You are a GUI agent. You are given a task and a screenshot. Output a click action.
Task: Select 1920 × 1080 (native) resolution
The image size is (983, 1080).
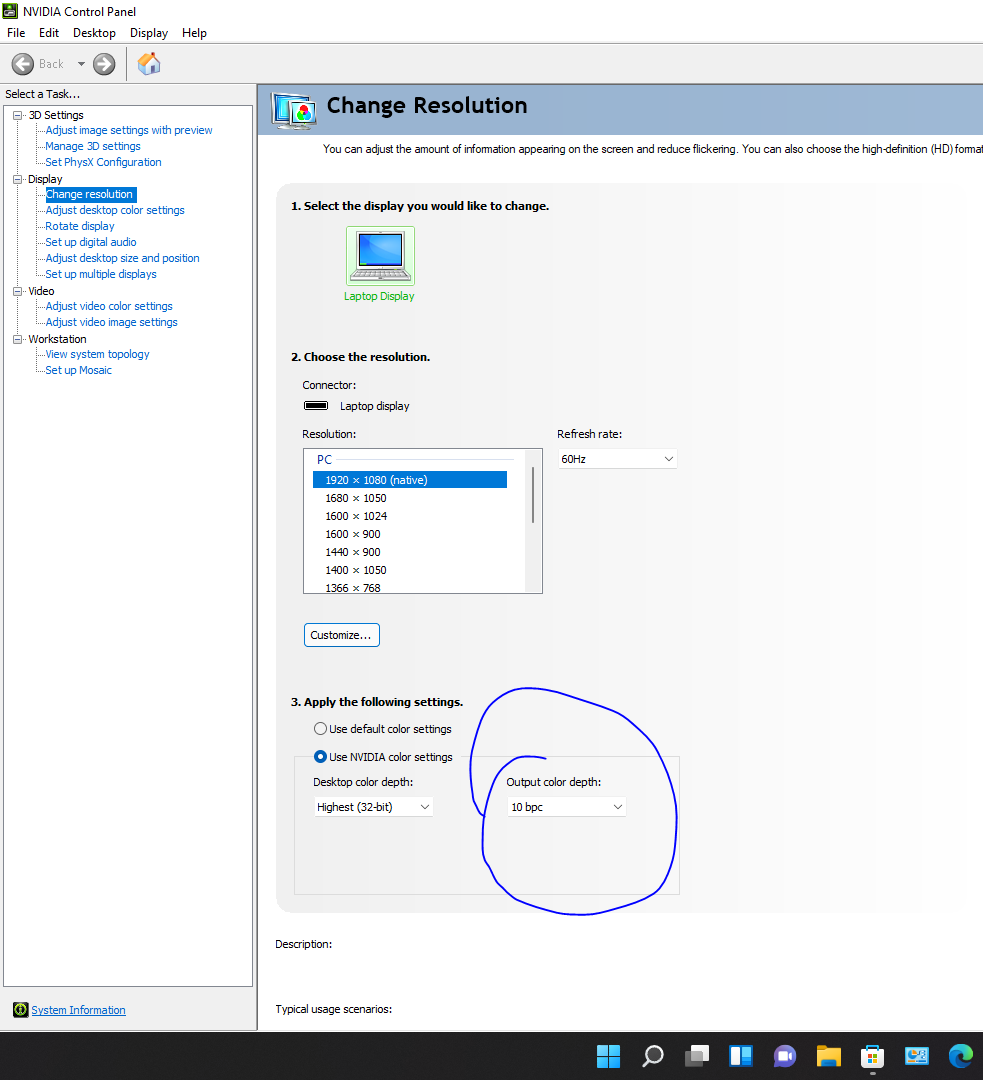tap(410, 480)
